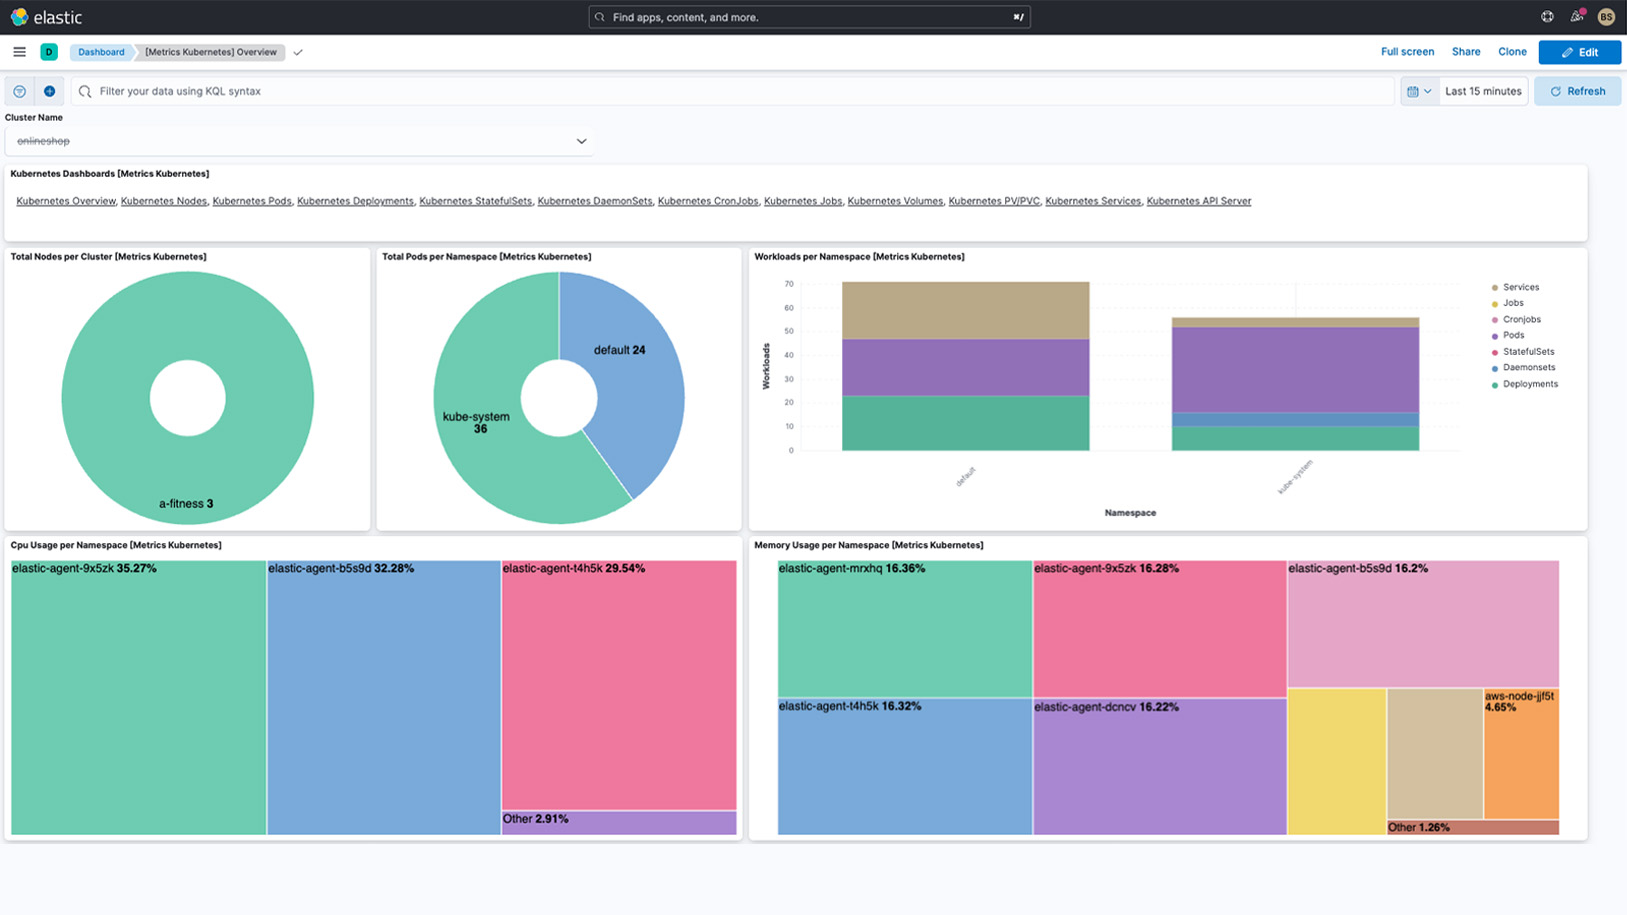Click the Elastic logo

[46, 17]
